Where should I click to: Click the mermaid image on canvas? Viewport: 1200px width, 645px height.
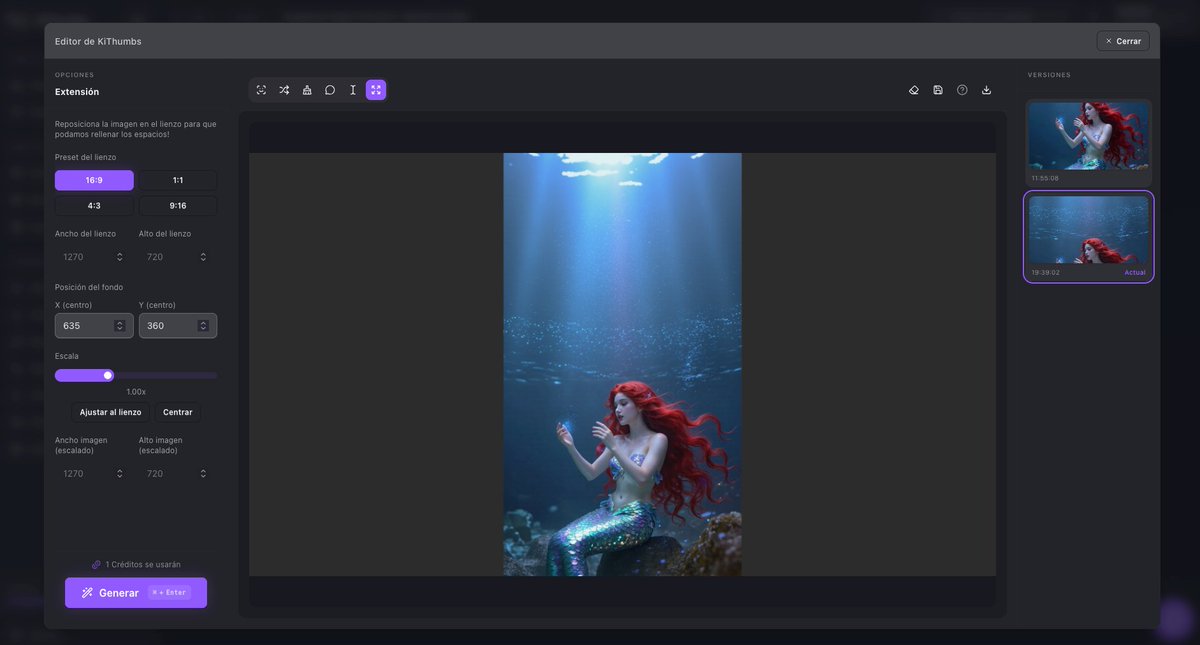[x=622, y=364]
